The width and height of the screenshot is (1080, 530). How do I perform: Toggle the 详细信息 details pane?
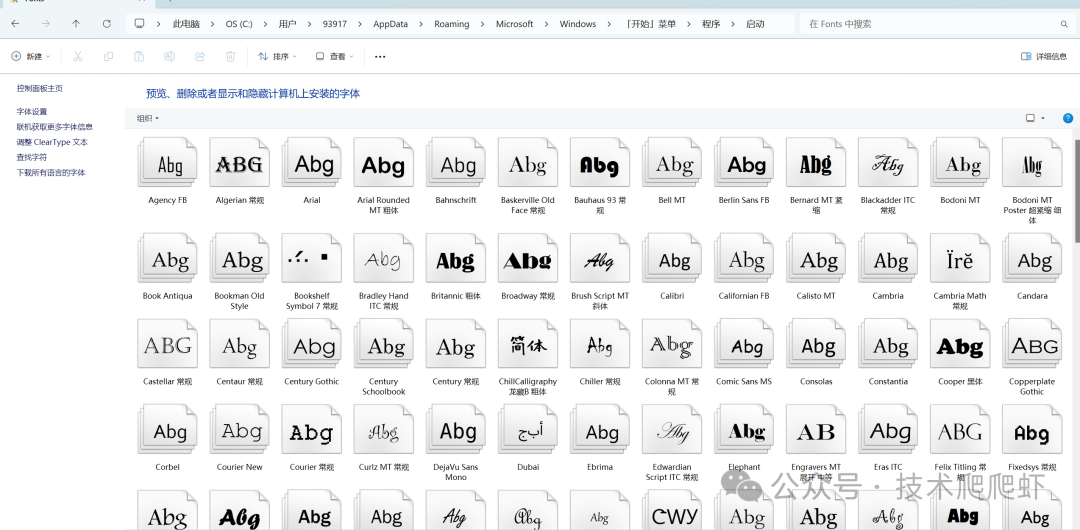(1043, 57)
